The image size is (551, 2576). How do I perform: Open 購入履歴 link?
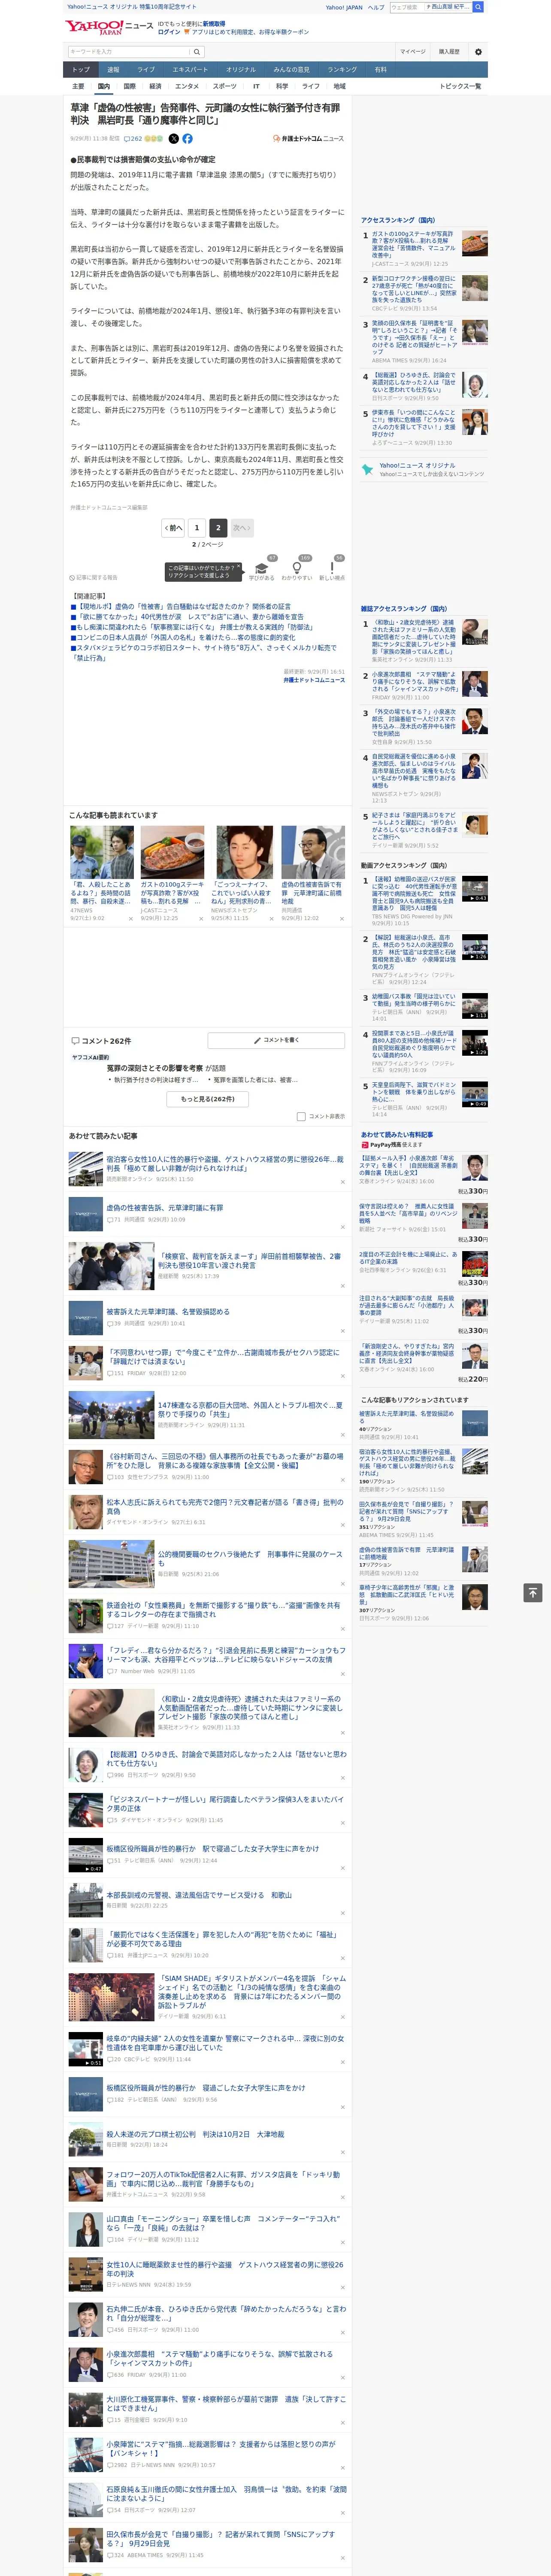449,52
